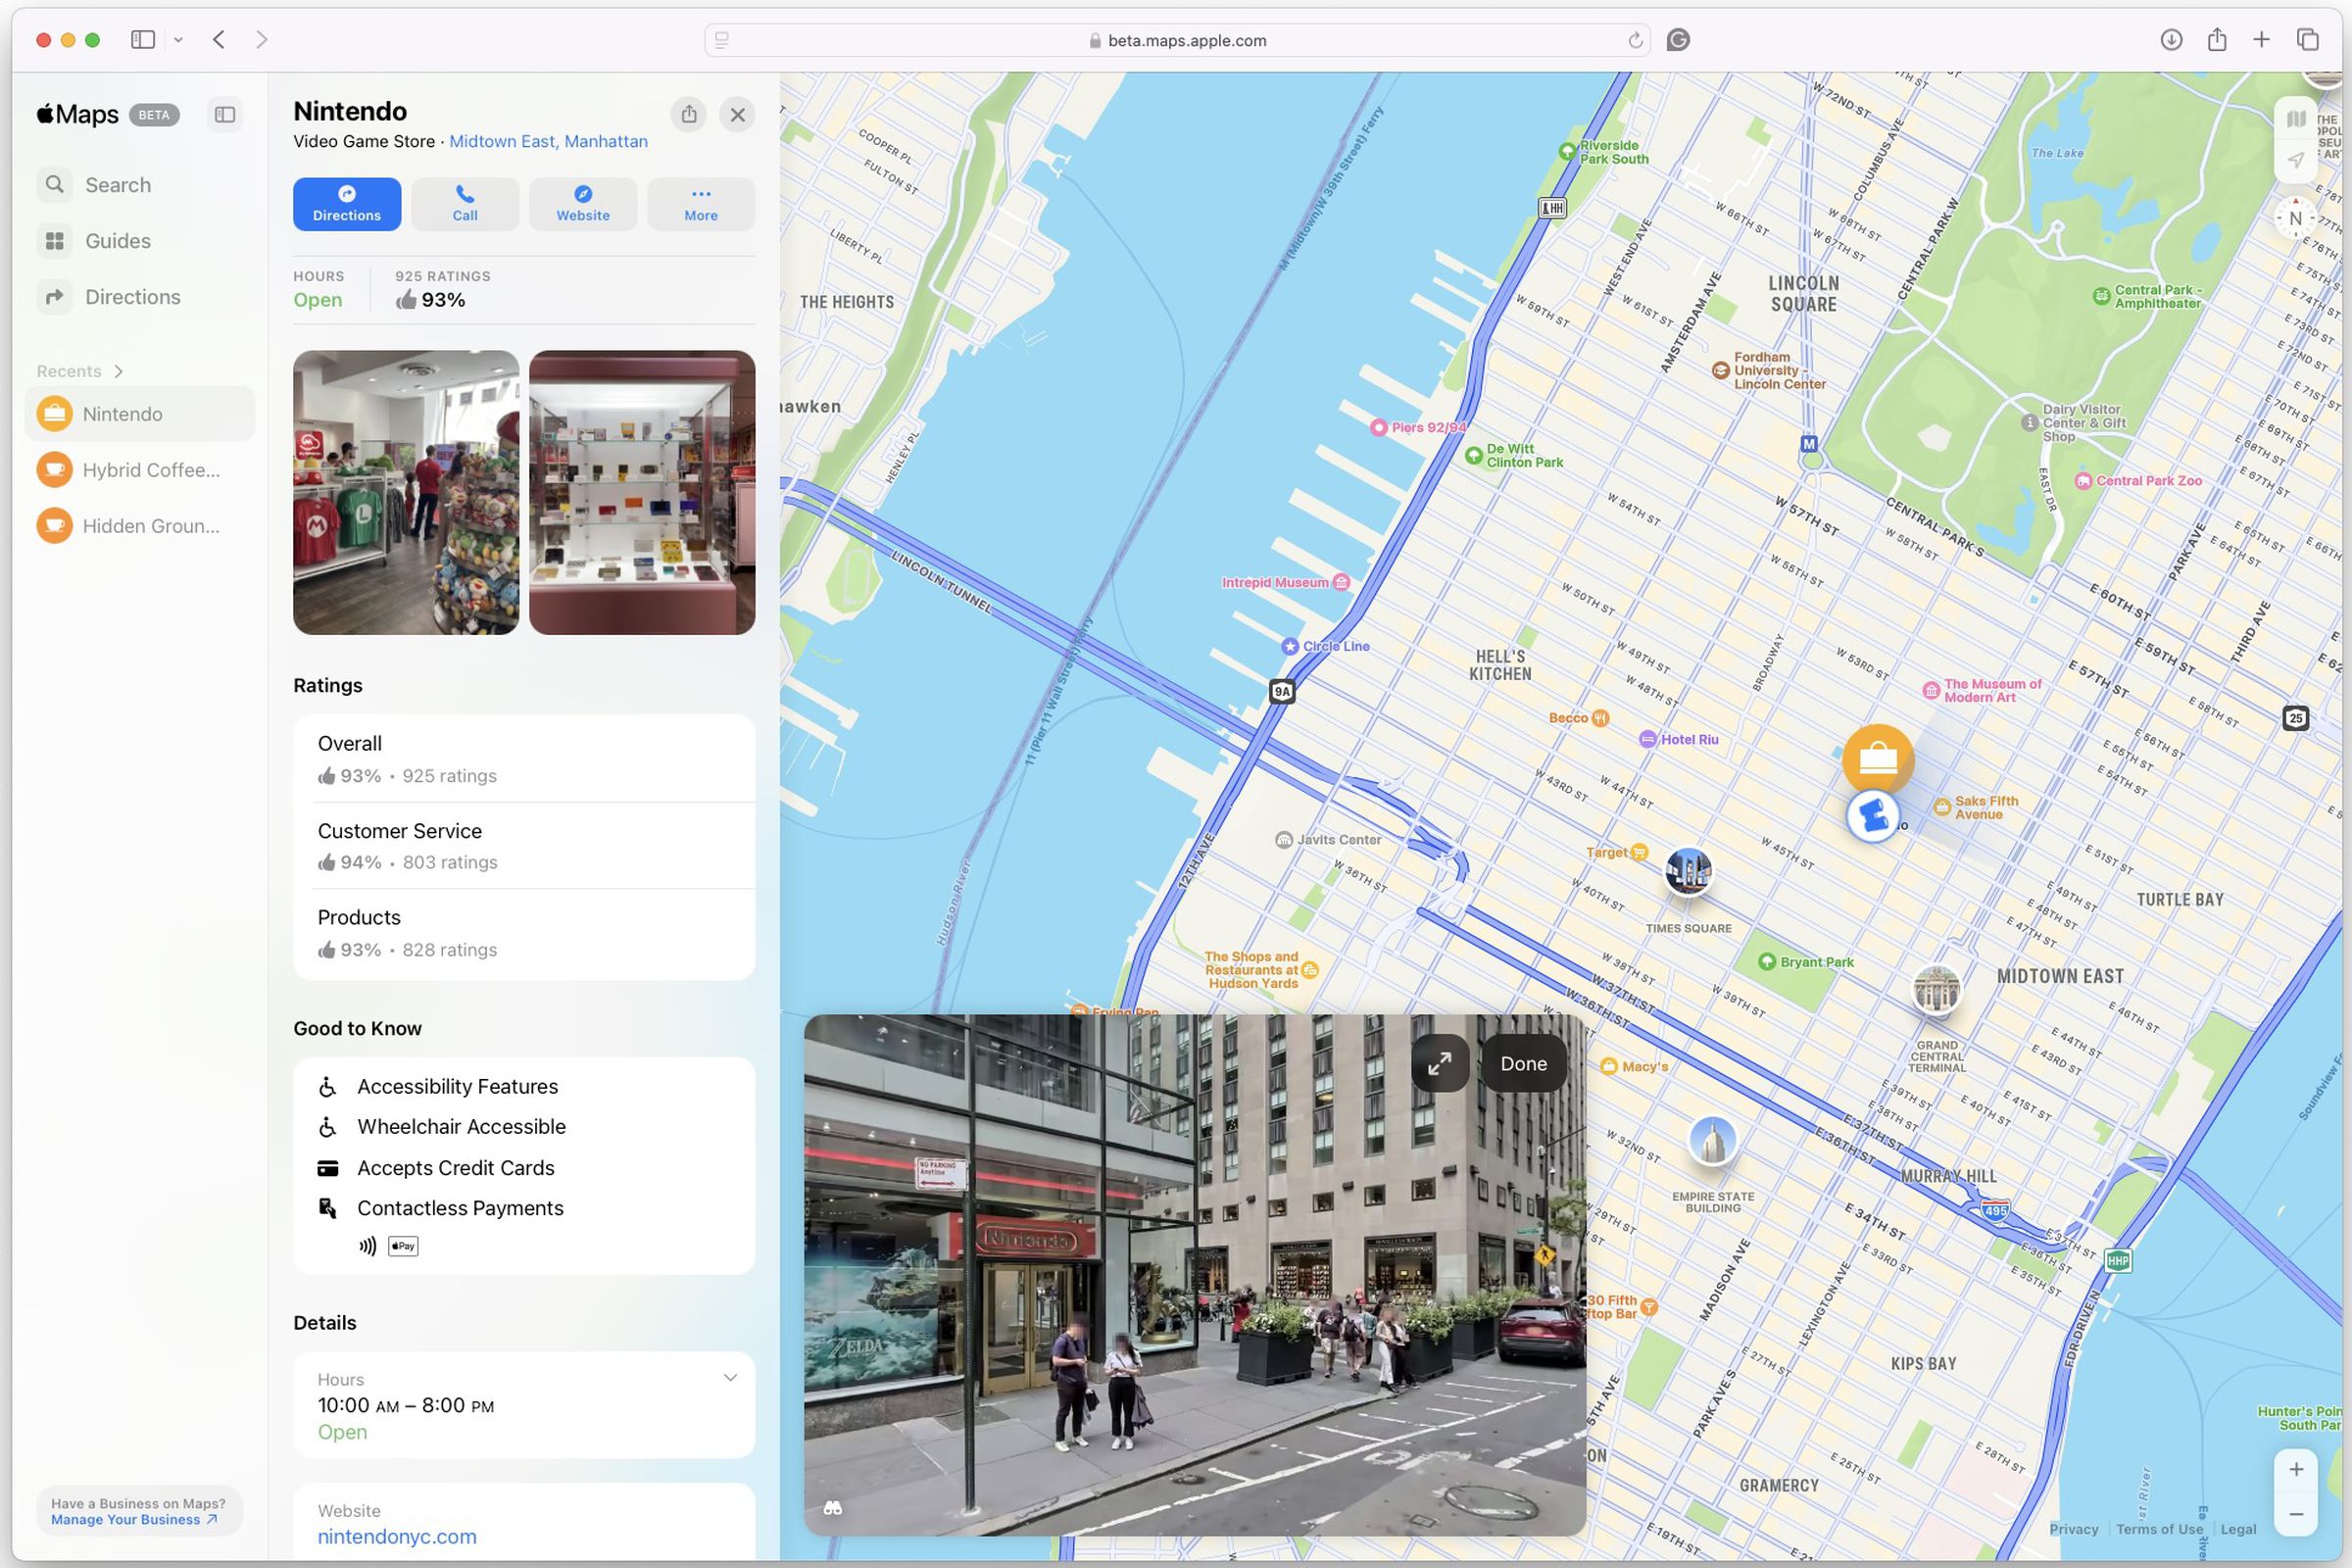
Task: Click the compass to reset map north
Action: (2295, 218)
